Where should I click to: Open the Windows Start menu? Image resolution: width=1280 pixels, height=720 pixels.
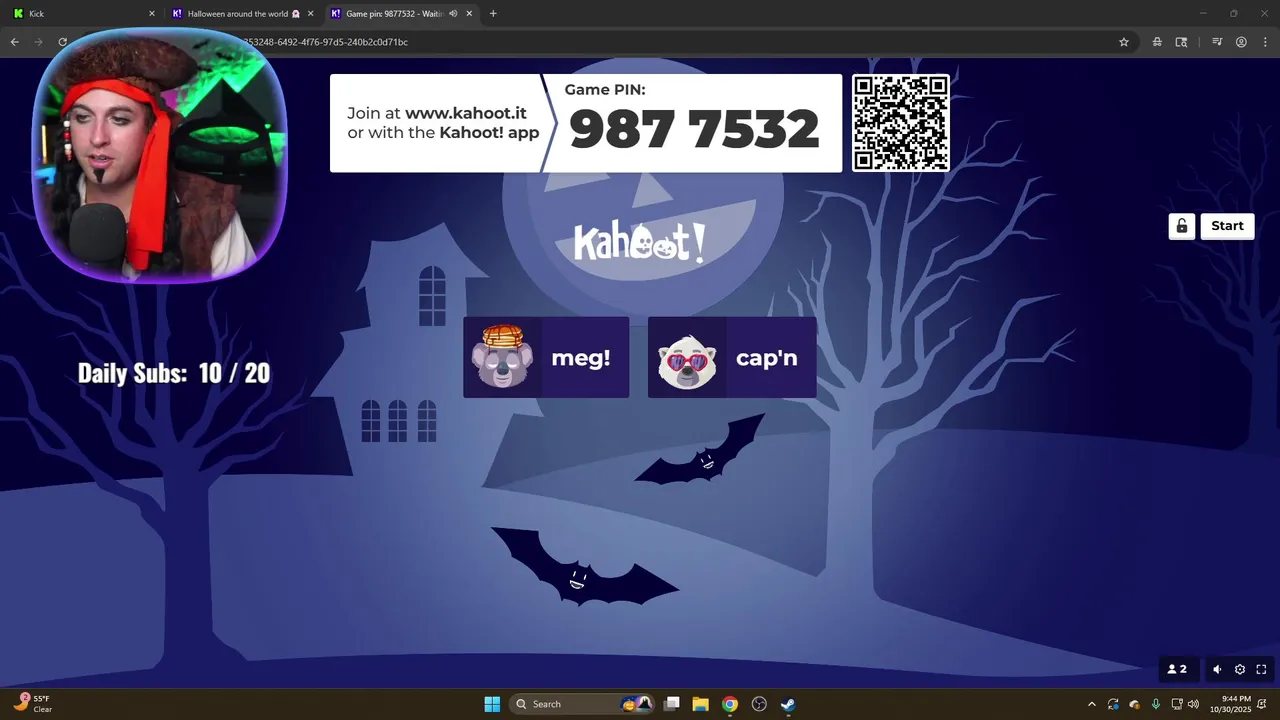(x=492, y=704)
